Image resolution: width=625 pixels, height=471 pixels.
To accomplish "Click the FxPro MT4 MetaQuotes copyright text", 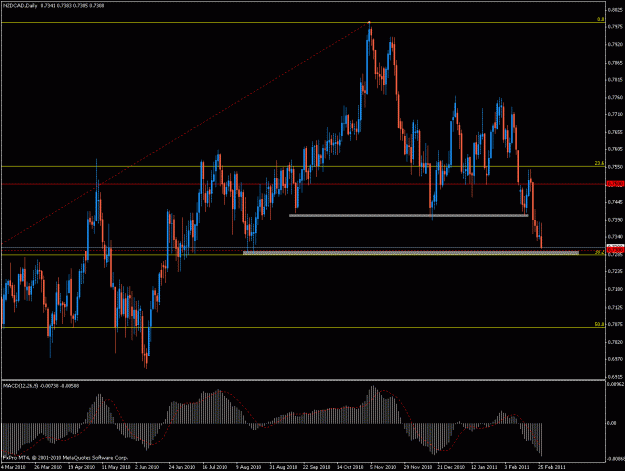I will click(65, 458).
